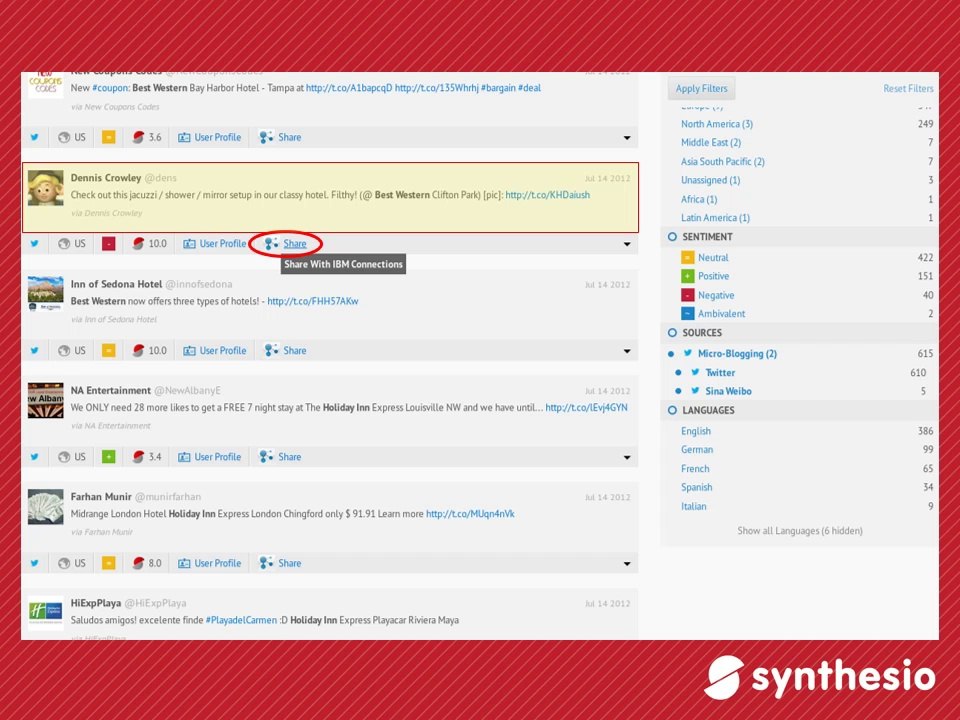Click influence score 3.6 under New Coupons post

click(x=147, y=137)
